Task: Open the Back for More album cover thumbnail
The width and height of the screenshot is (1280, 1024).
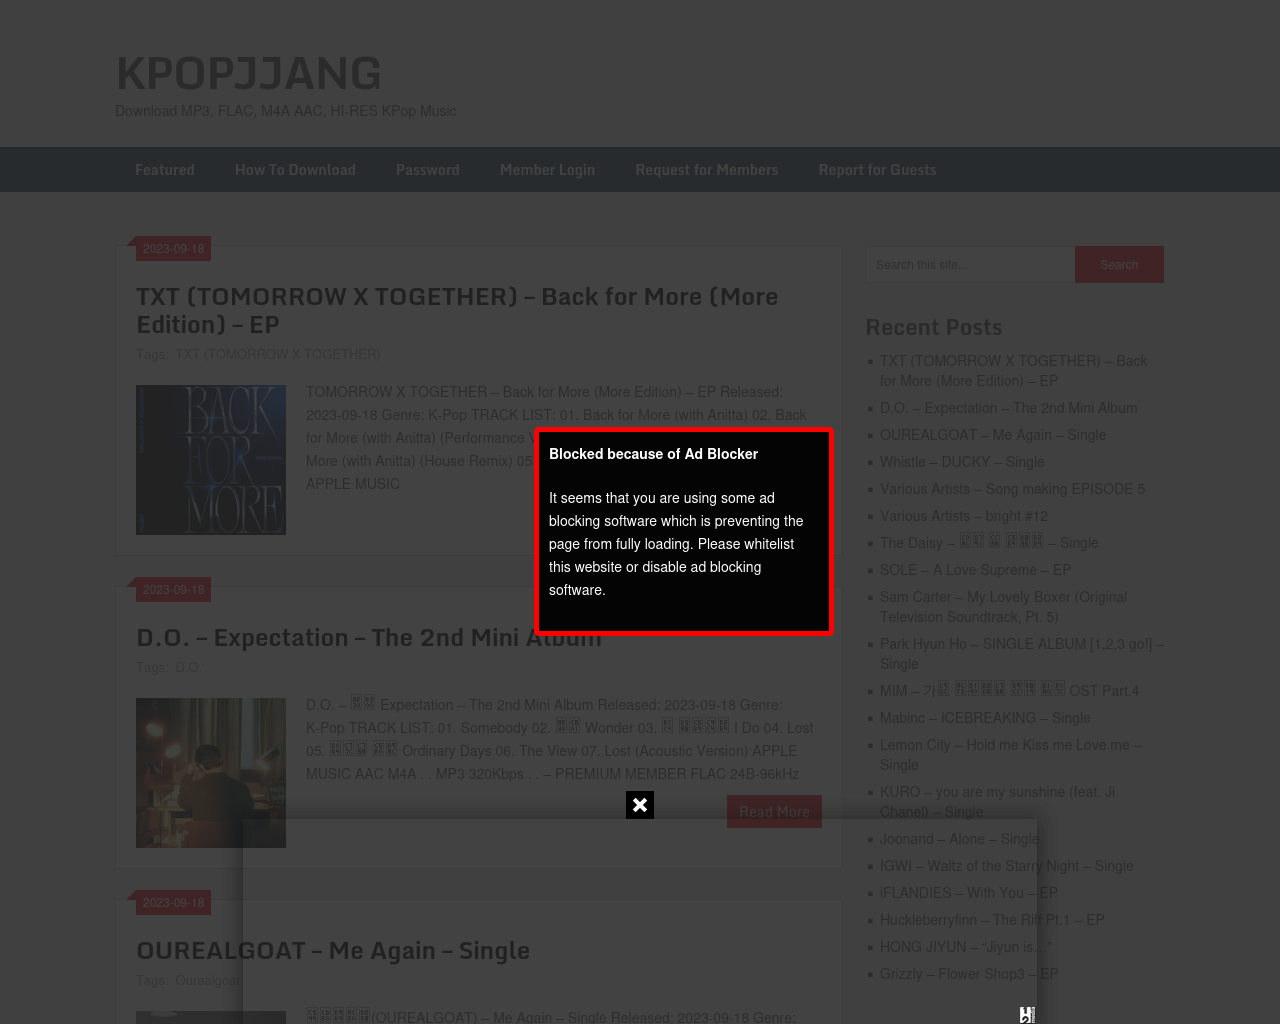Action: (211, 460)
